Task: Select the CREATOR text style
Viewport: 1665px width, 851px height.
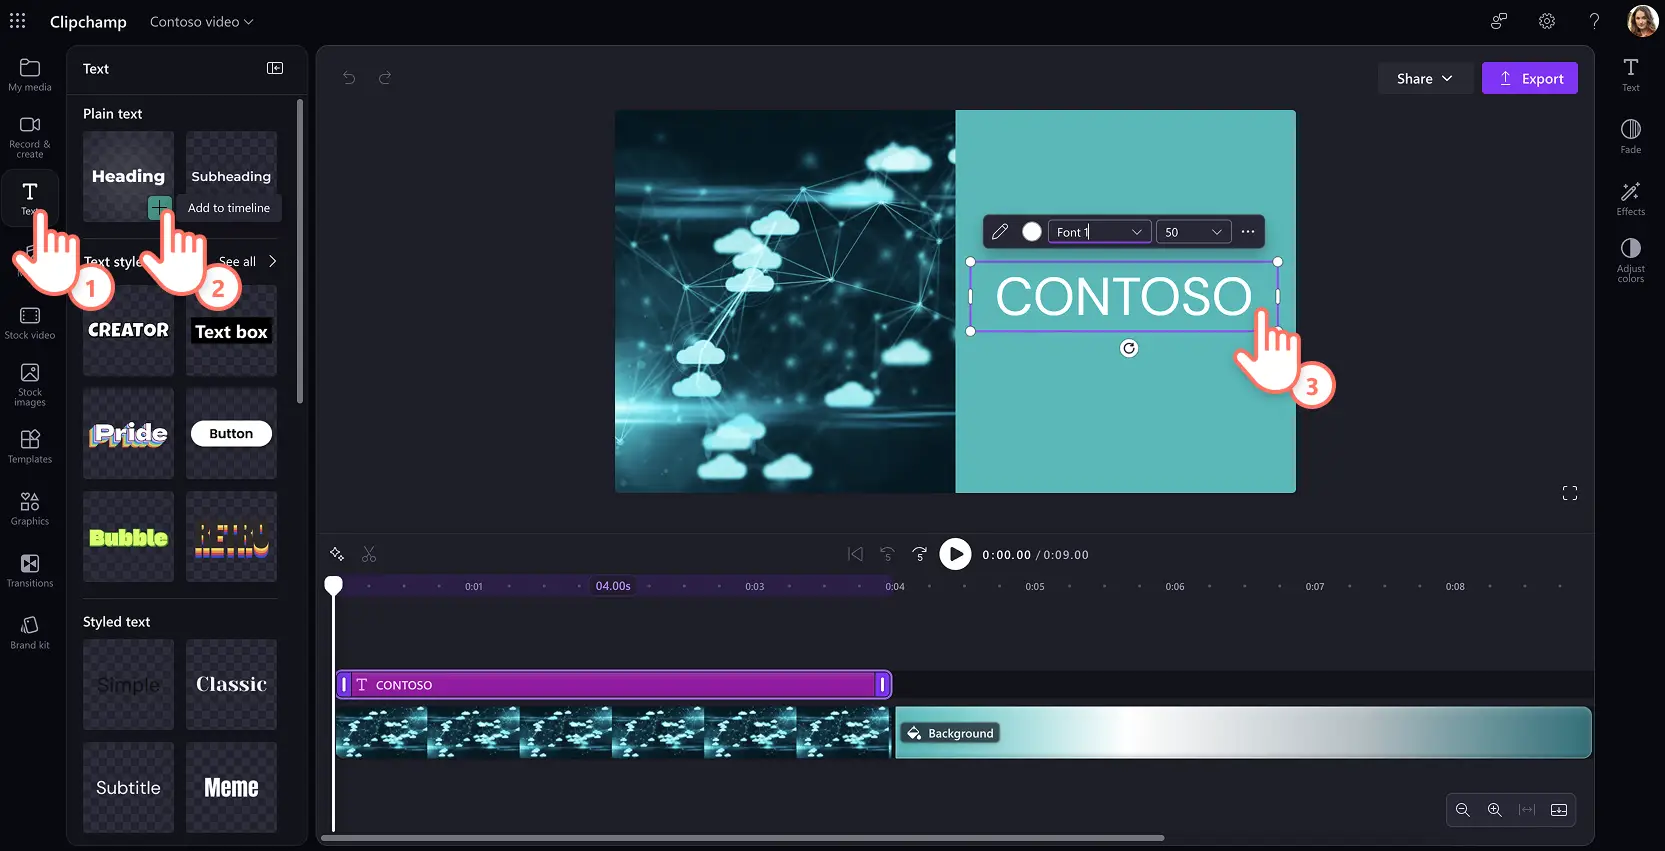Action: point(128,330)
